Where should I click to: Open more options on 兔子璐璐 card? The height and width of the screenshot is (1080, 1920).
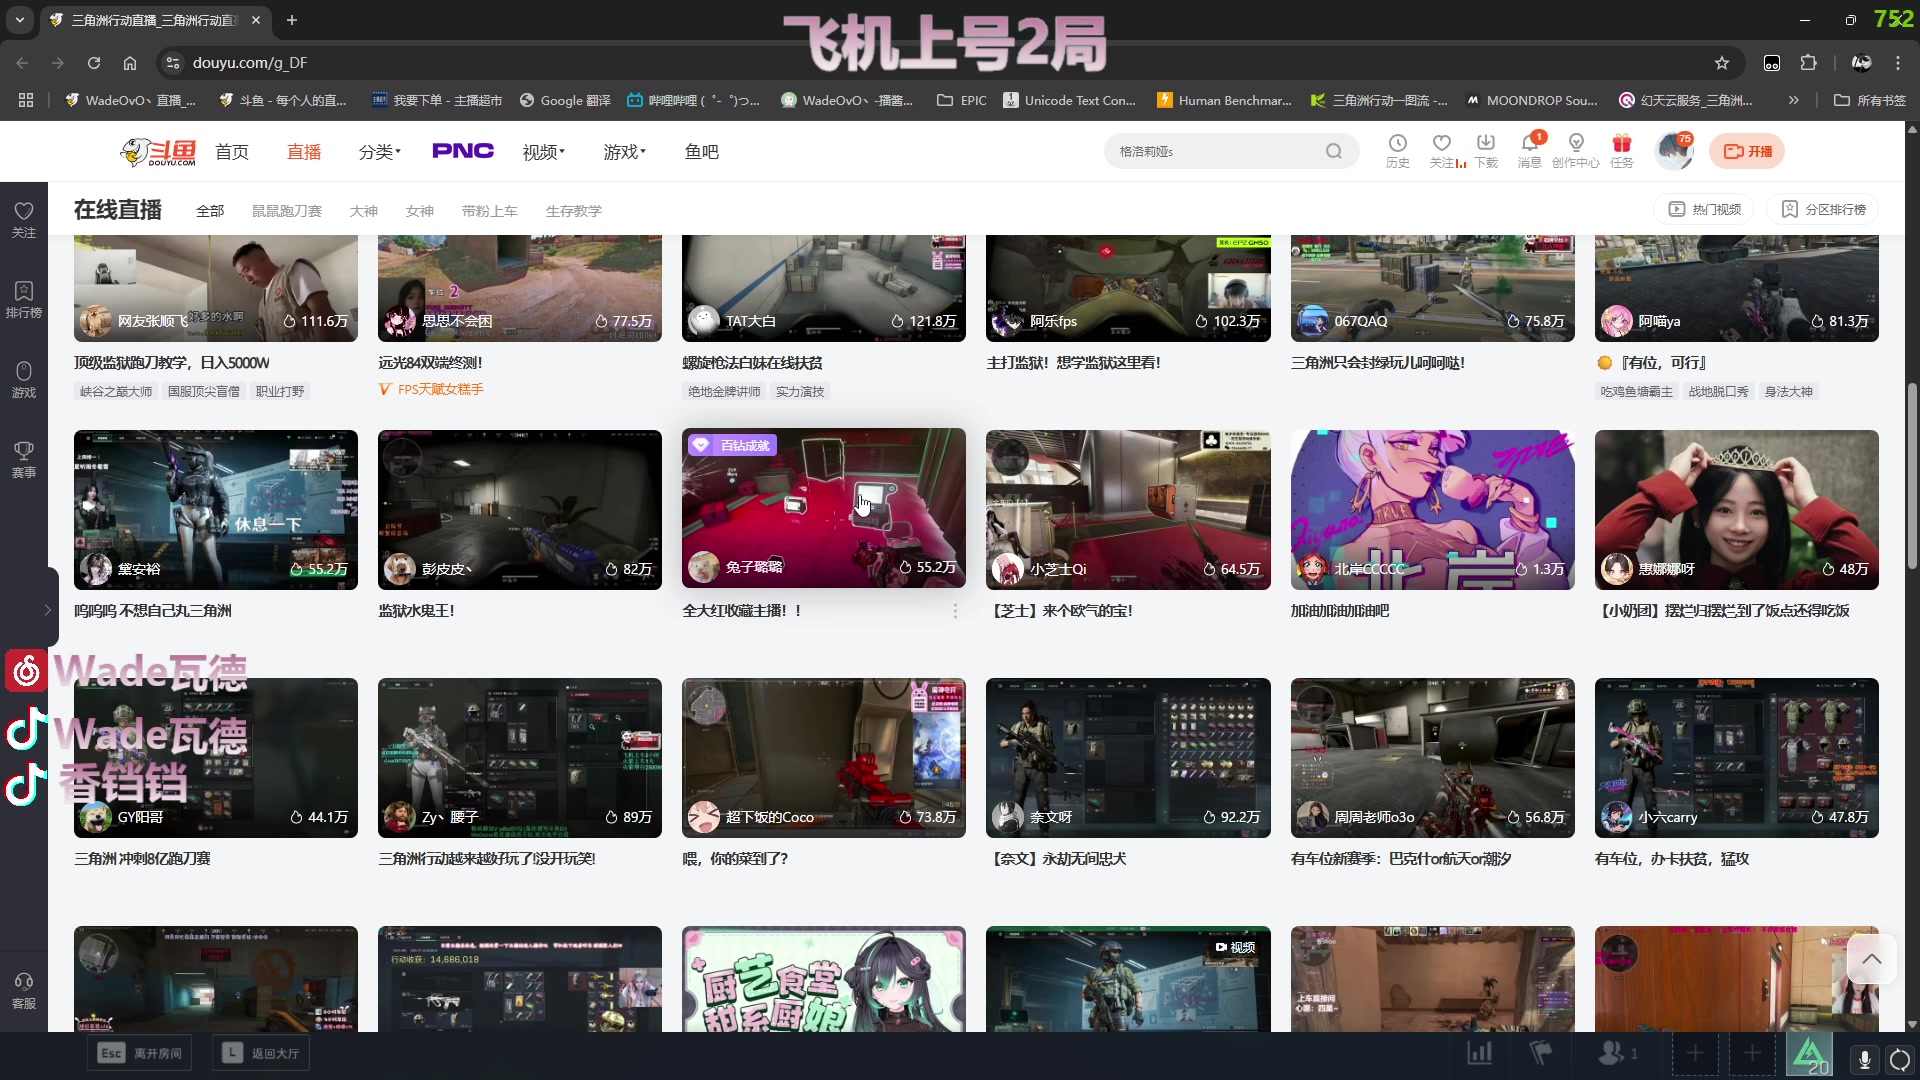954,611
